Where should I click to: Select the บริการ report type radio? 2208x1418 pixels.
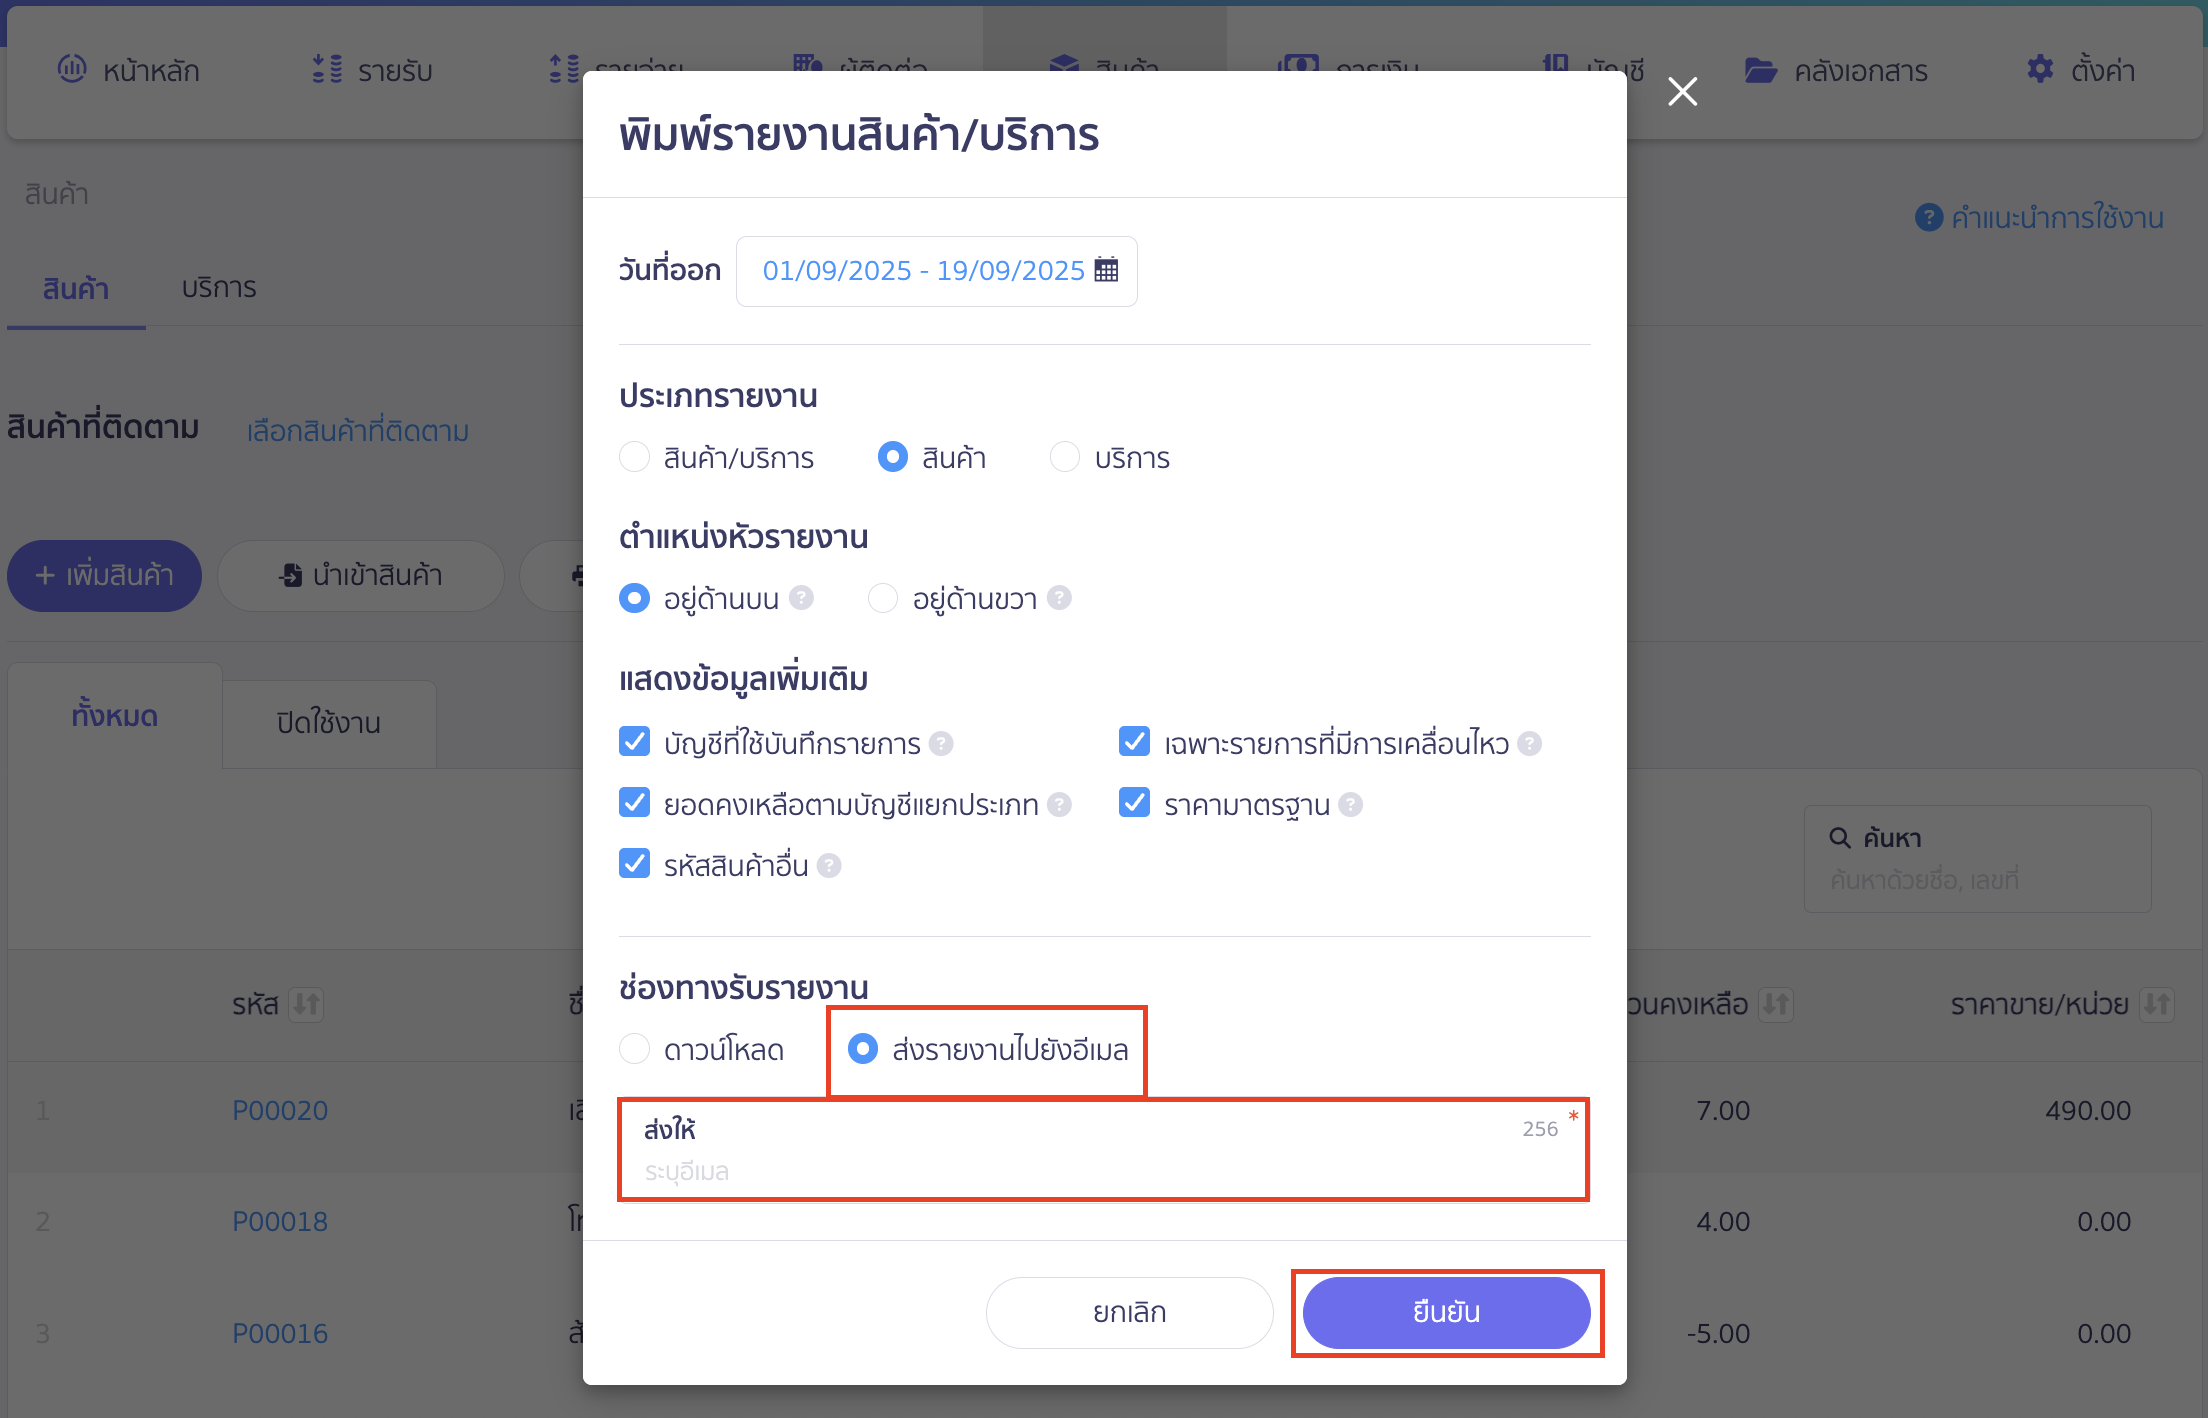[1065, 457]
